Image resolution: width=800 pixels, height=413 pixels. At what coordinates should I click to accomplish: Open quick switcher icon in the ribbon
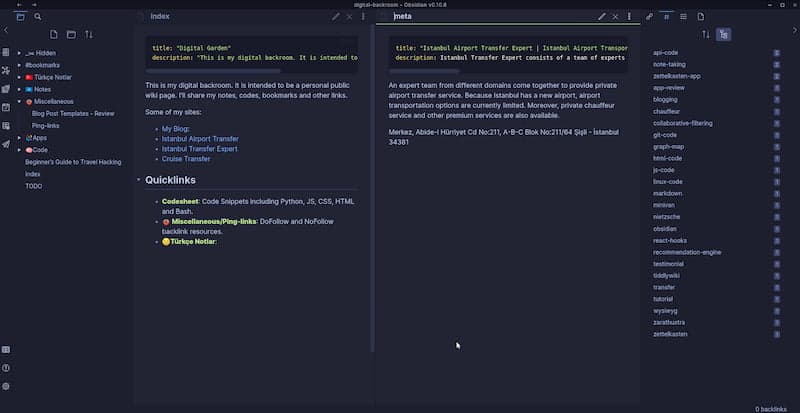[6, 53]
